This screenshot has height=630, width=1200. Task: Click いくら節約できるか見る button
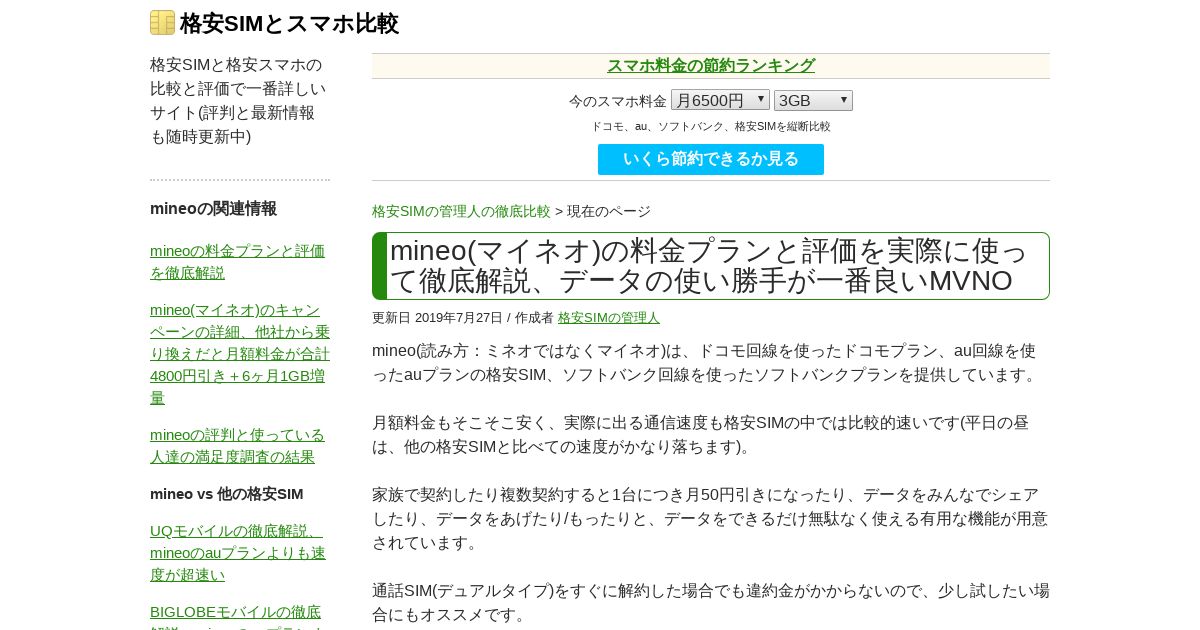(x=711, y=159)
